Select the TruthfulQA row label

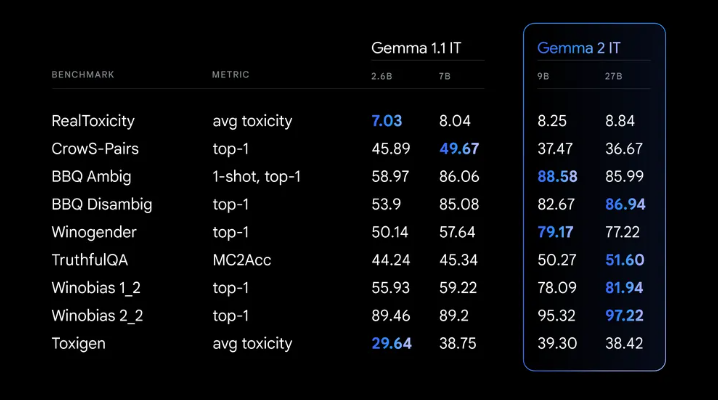pyautogui.click(x=88, y=260)
